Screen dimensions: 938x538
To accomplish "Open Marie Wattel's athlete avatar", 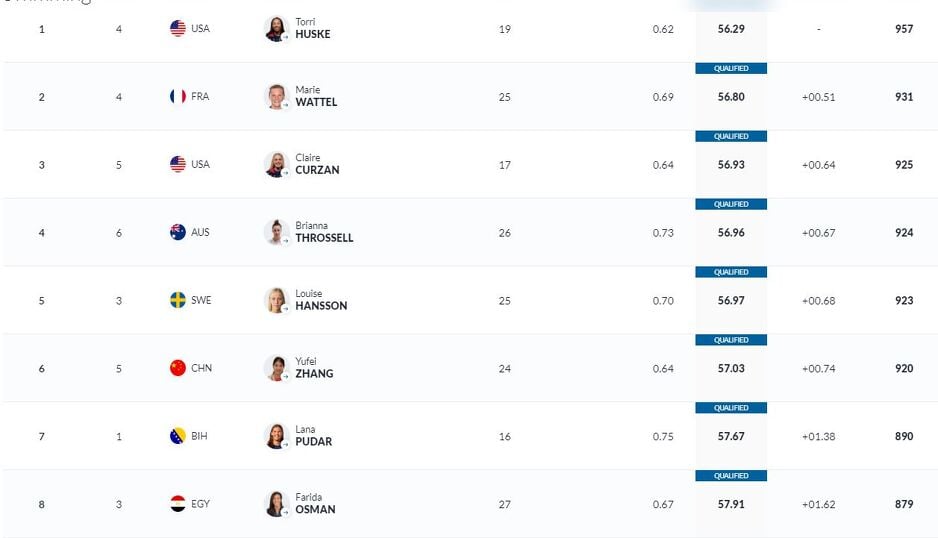I will point(276,97).
